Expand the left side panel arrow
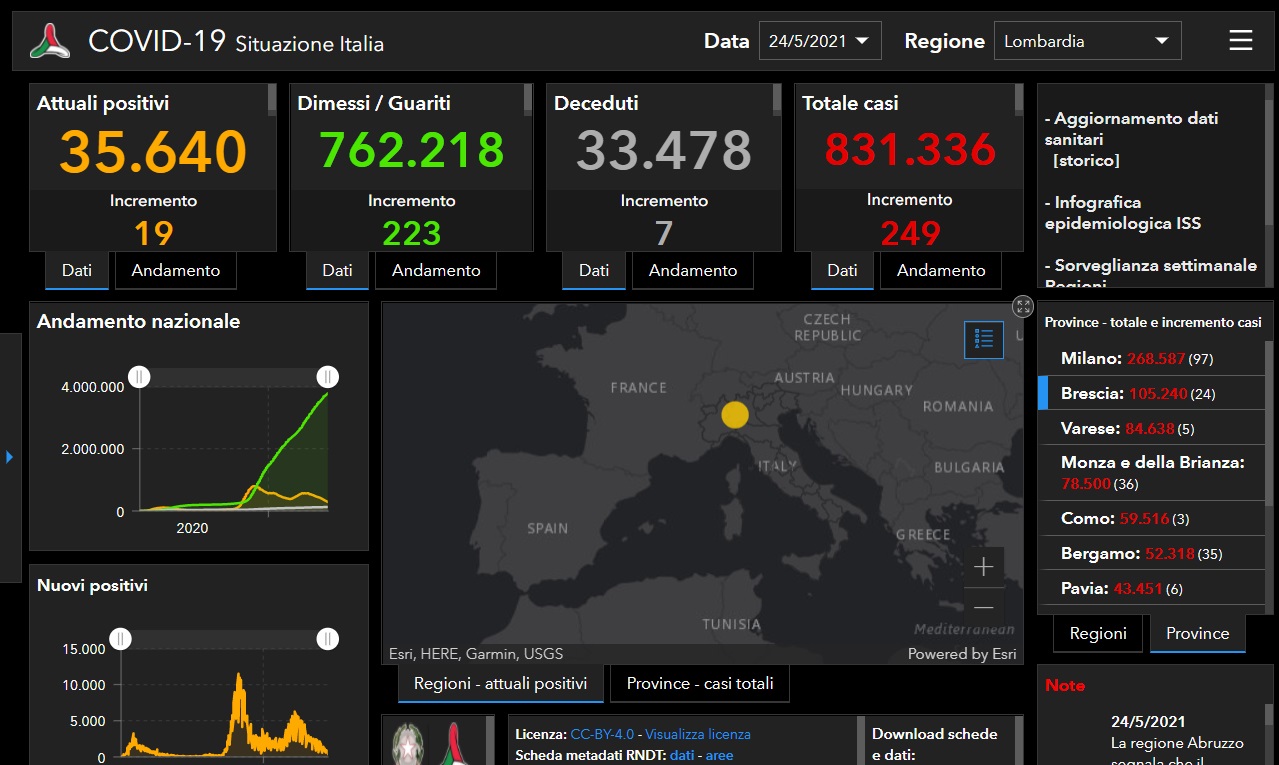This screenshot has height=765, width=1279. point(10,457)
